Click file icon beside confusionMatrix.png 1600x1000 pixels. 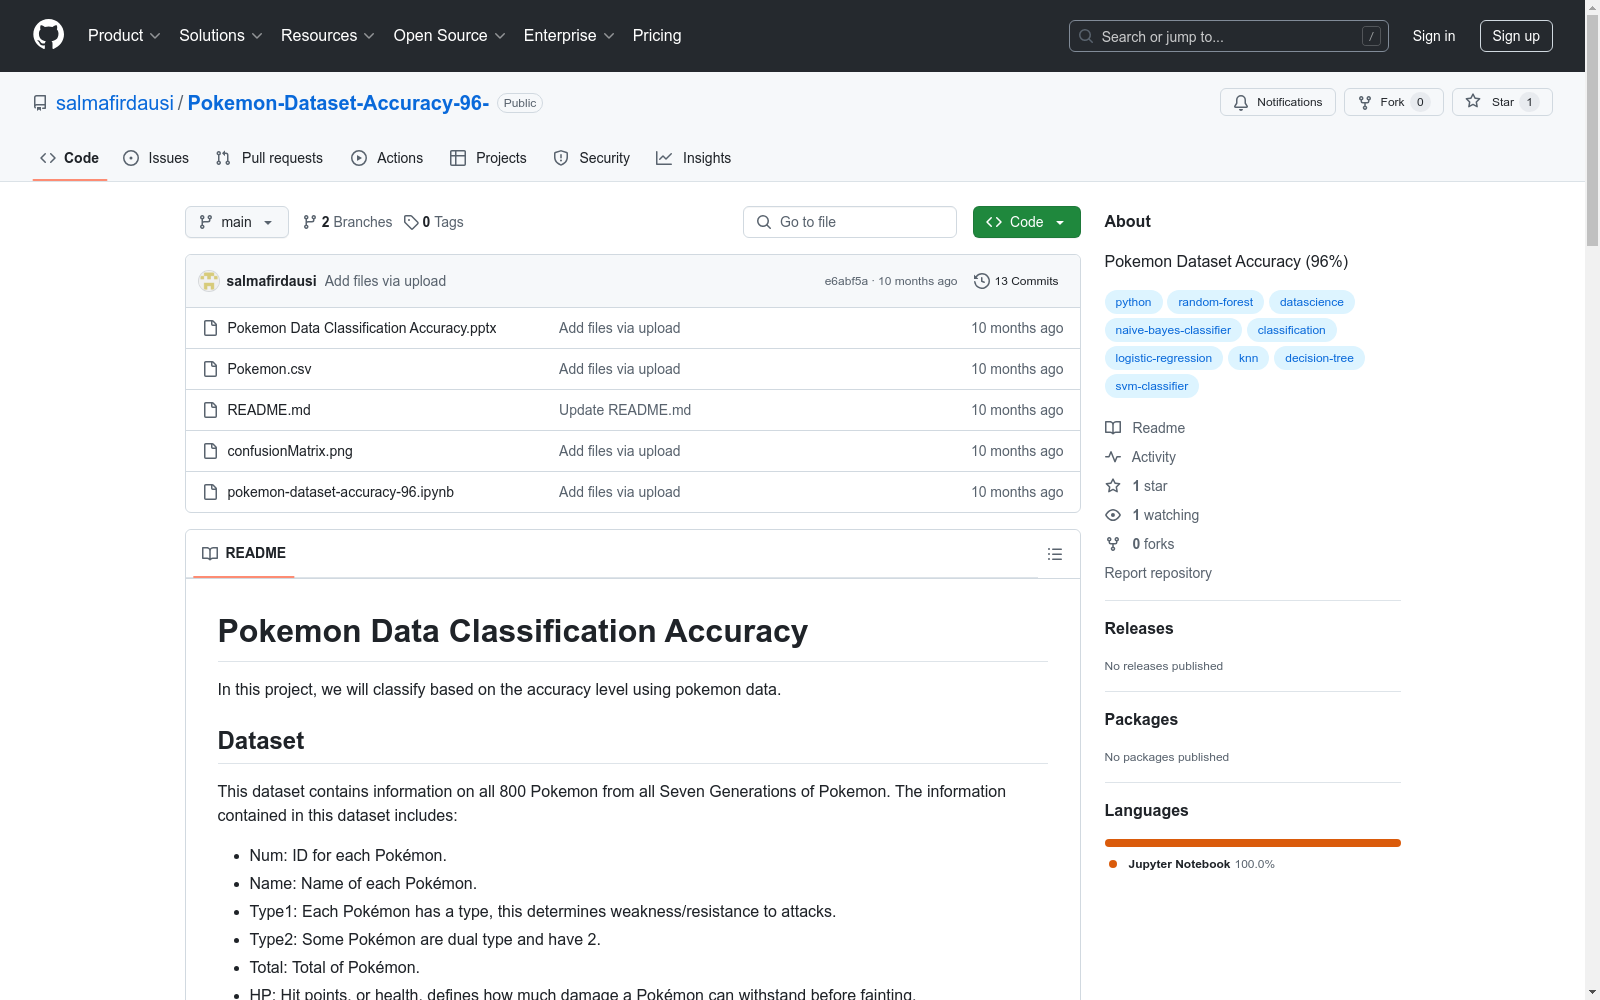pyautogui.click(x=210, y=451)
